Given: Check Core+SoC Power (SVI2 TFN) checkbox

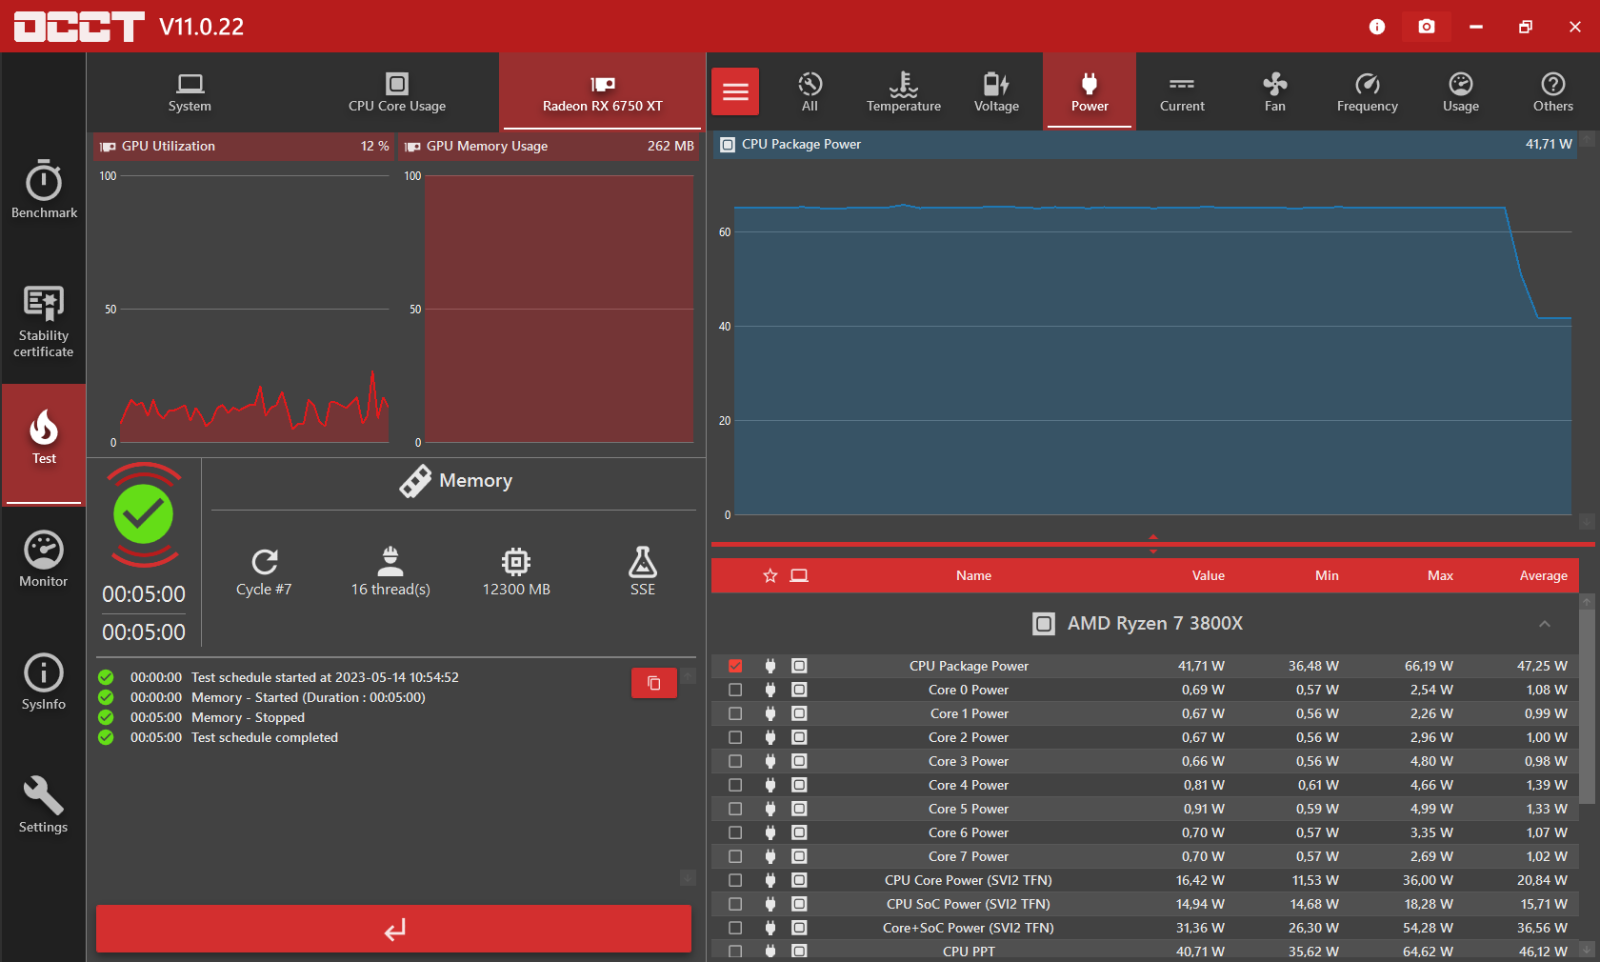Looking at the screenshot, I should 735,928.
